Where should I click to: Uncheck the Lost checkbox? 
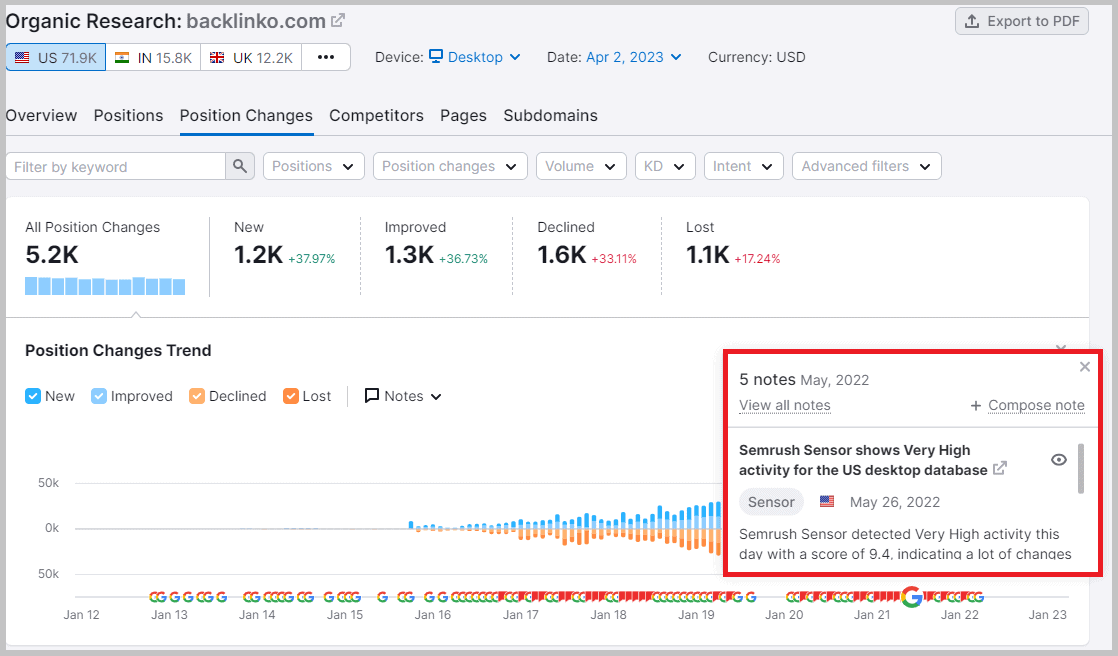[x=291, y=396]
